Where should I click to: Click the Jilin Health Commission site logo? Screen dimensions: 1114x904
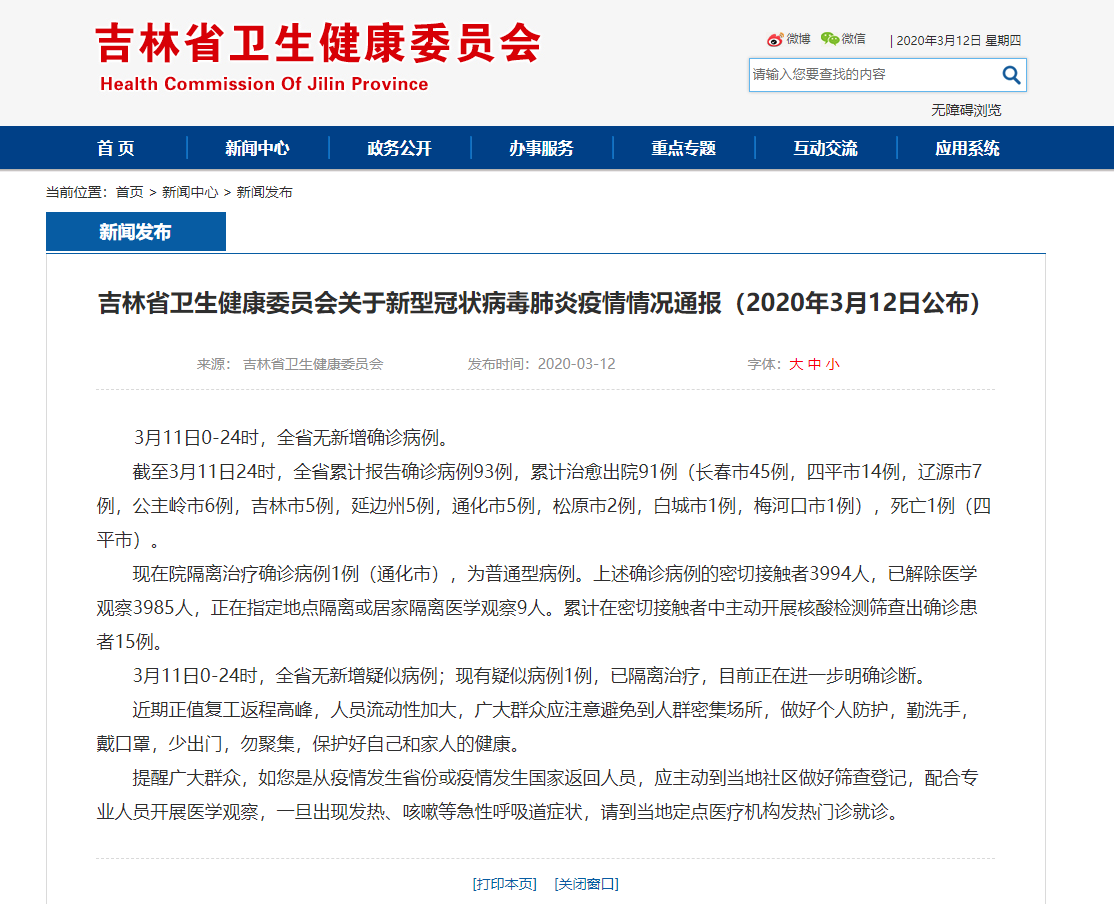(318, 57)
